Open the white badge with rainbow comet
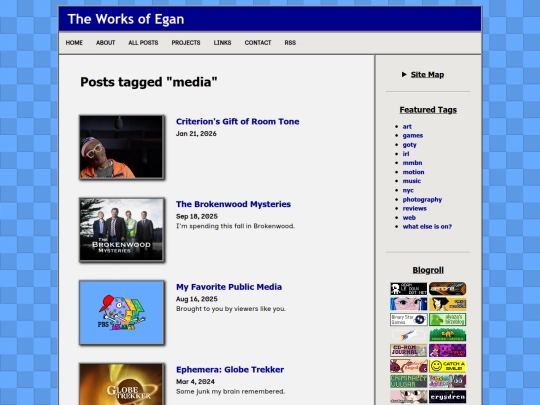The width and height of the screenshot is (540, 405). tap(408, 335)
